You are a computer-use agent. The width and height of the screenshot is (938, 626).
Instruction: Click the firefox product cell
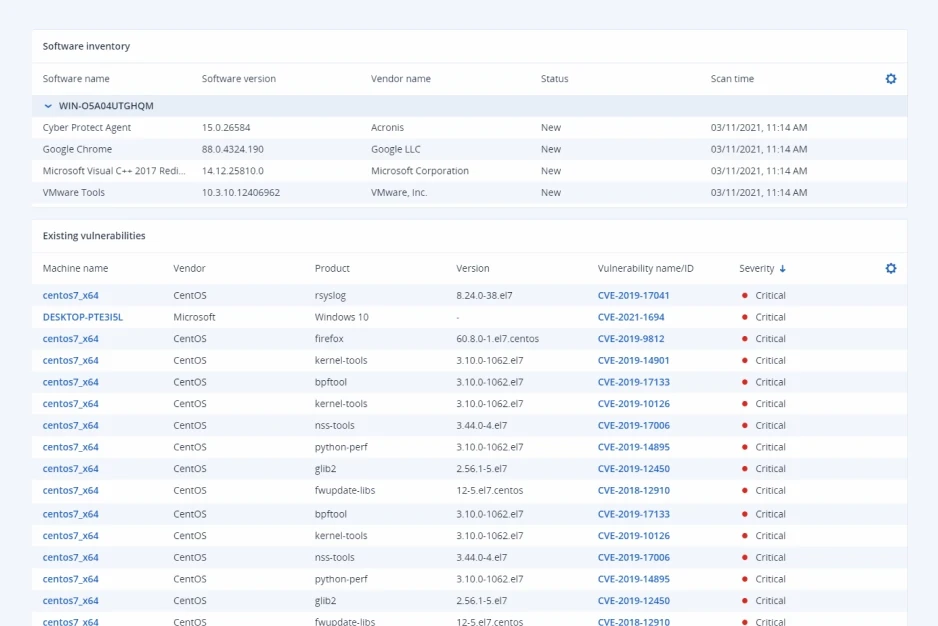coord(329,338)
